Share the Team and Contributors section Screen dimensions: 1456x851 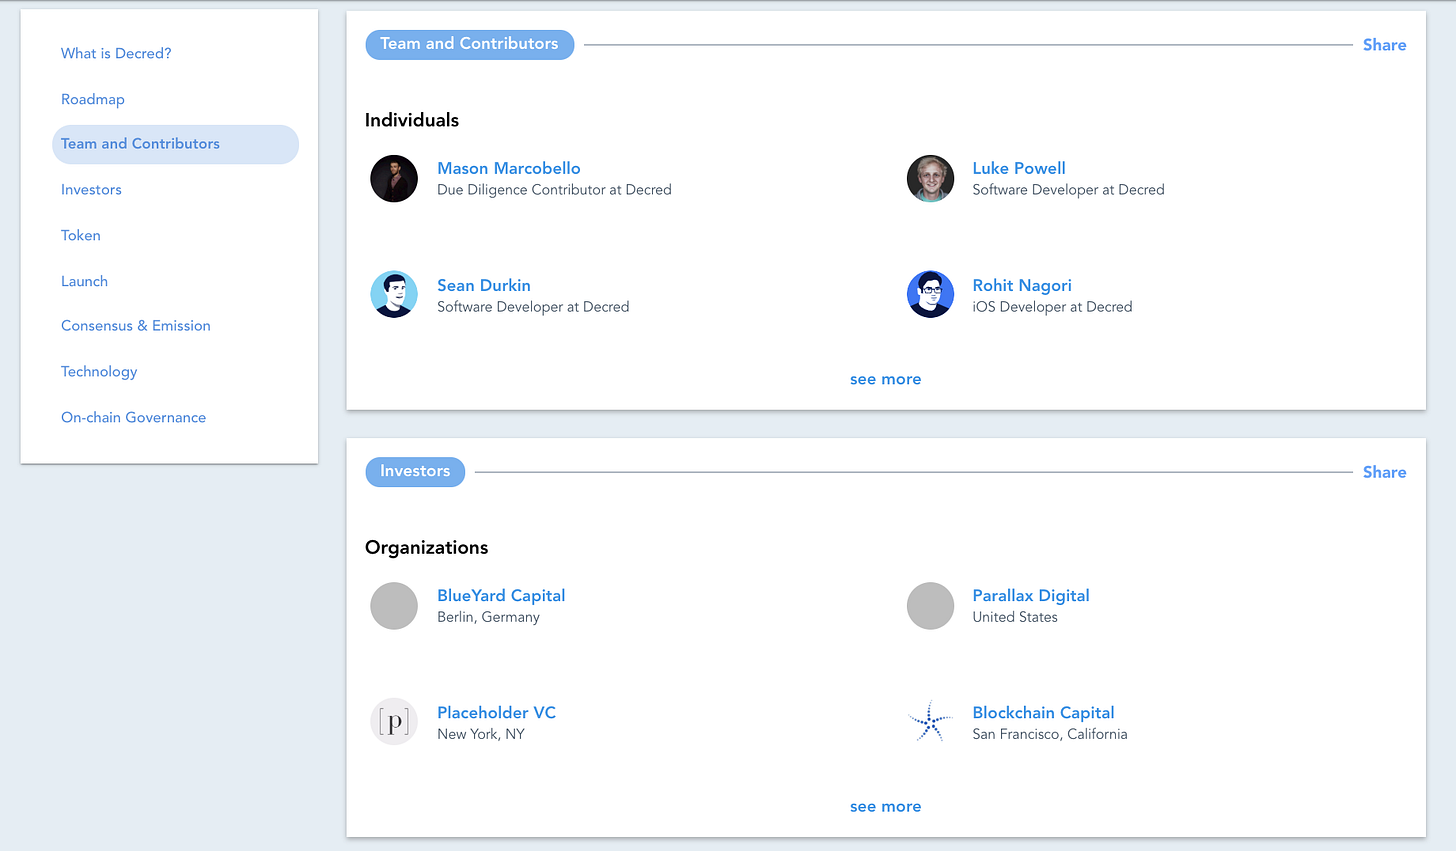pos(1384,45)
